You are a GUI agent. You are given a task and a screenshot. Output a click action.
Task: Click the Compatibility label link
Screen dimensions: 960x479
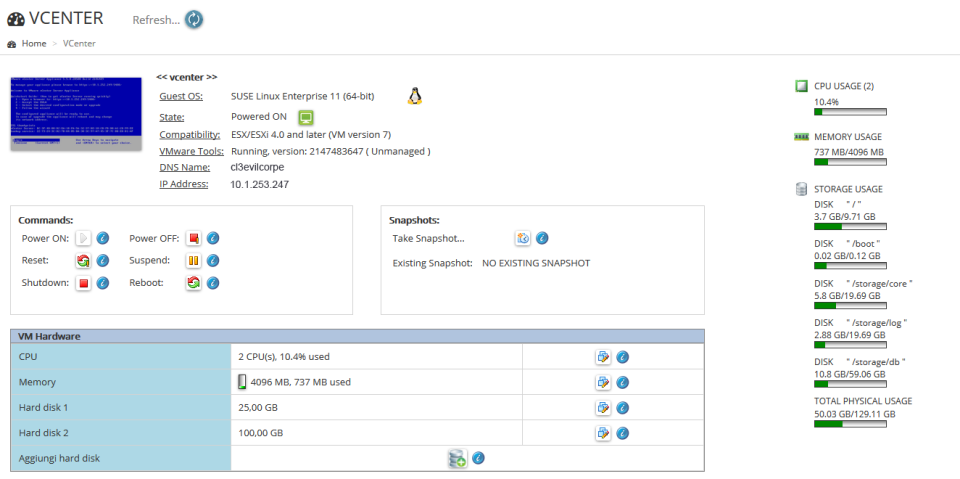click(x=190, y=135)
